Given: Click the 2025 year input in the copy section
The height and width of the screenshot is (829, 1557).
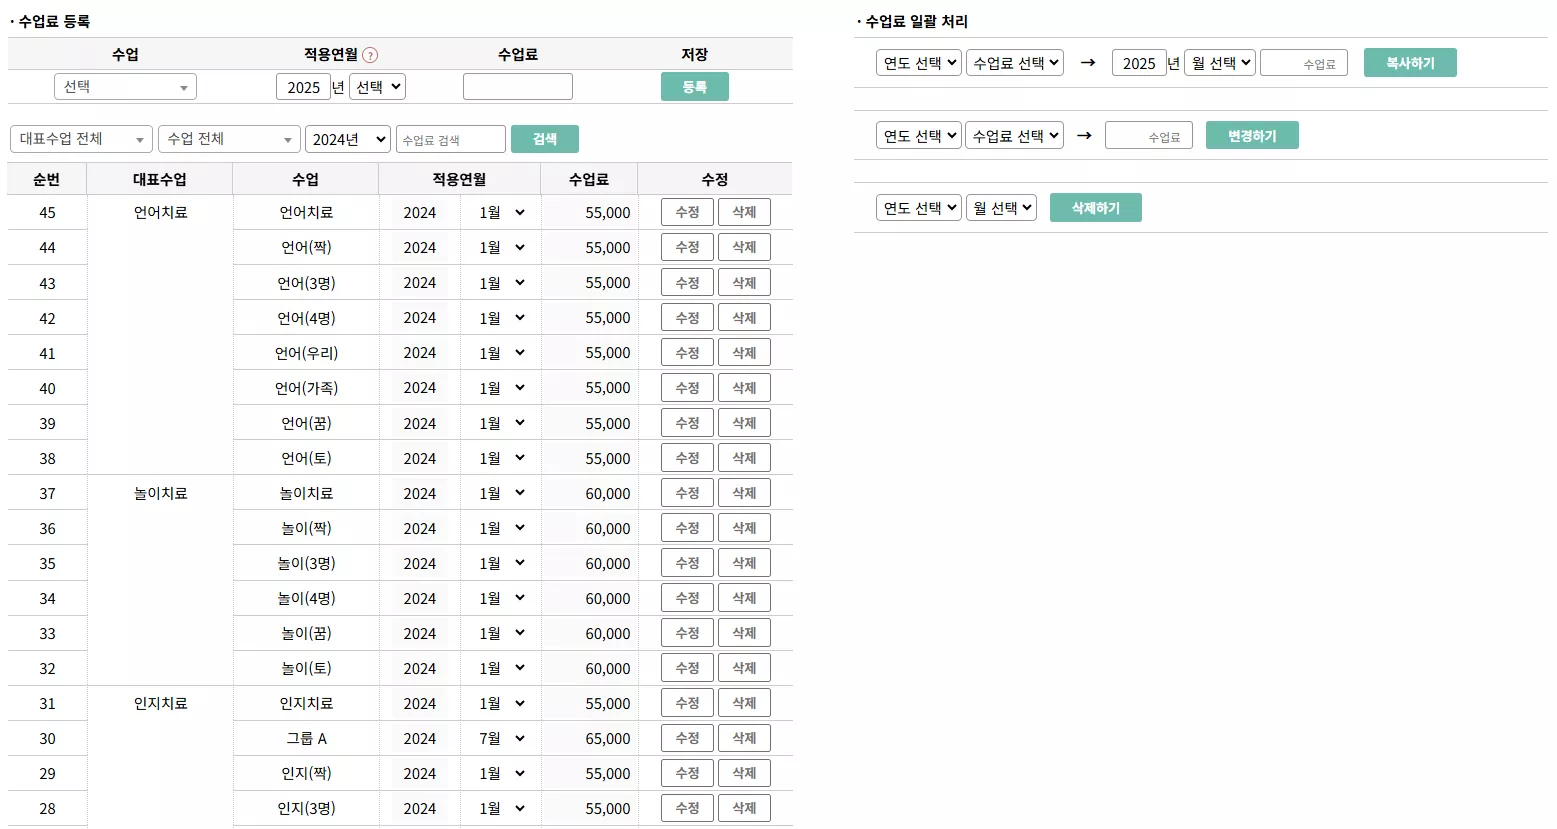Looking at the screenshot, I should tap(1139, 62).
